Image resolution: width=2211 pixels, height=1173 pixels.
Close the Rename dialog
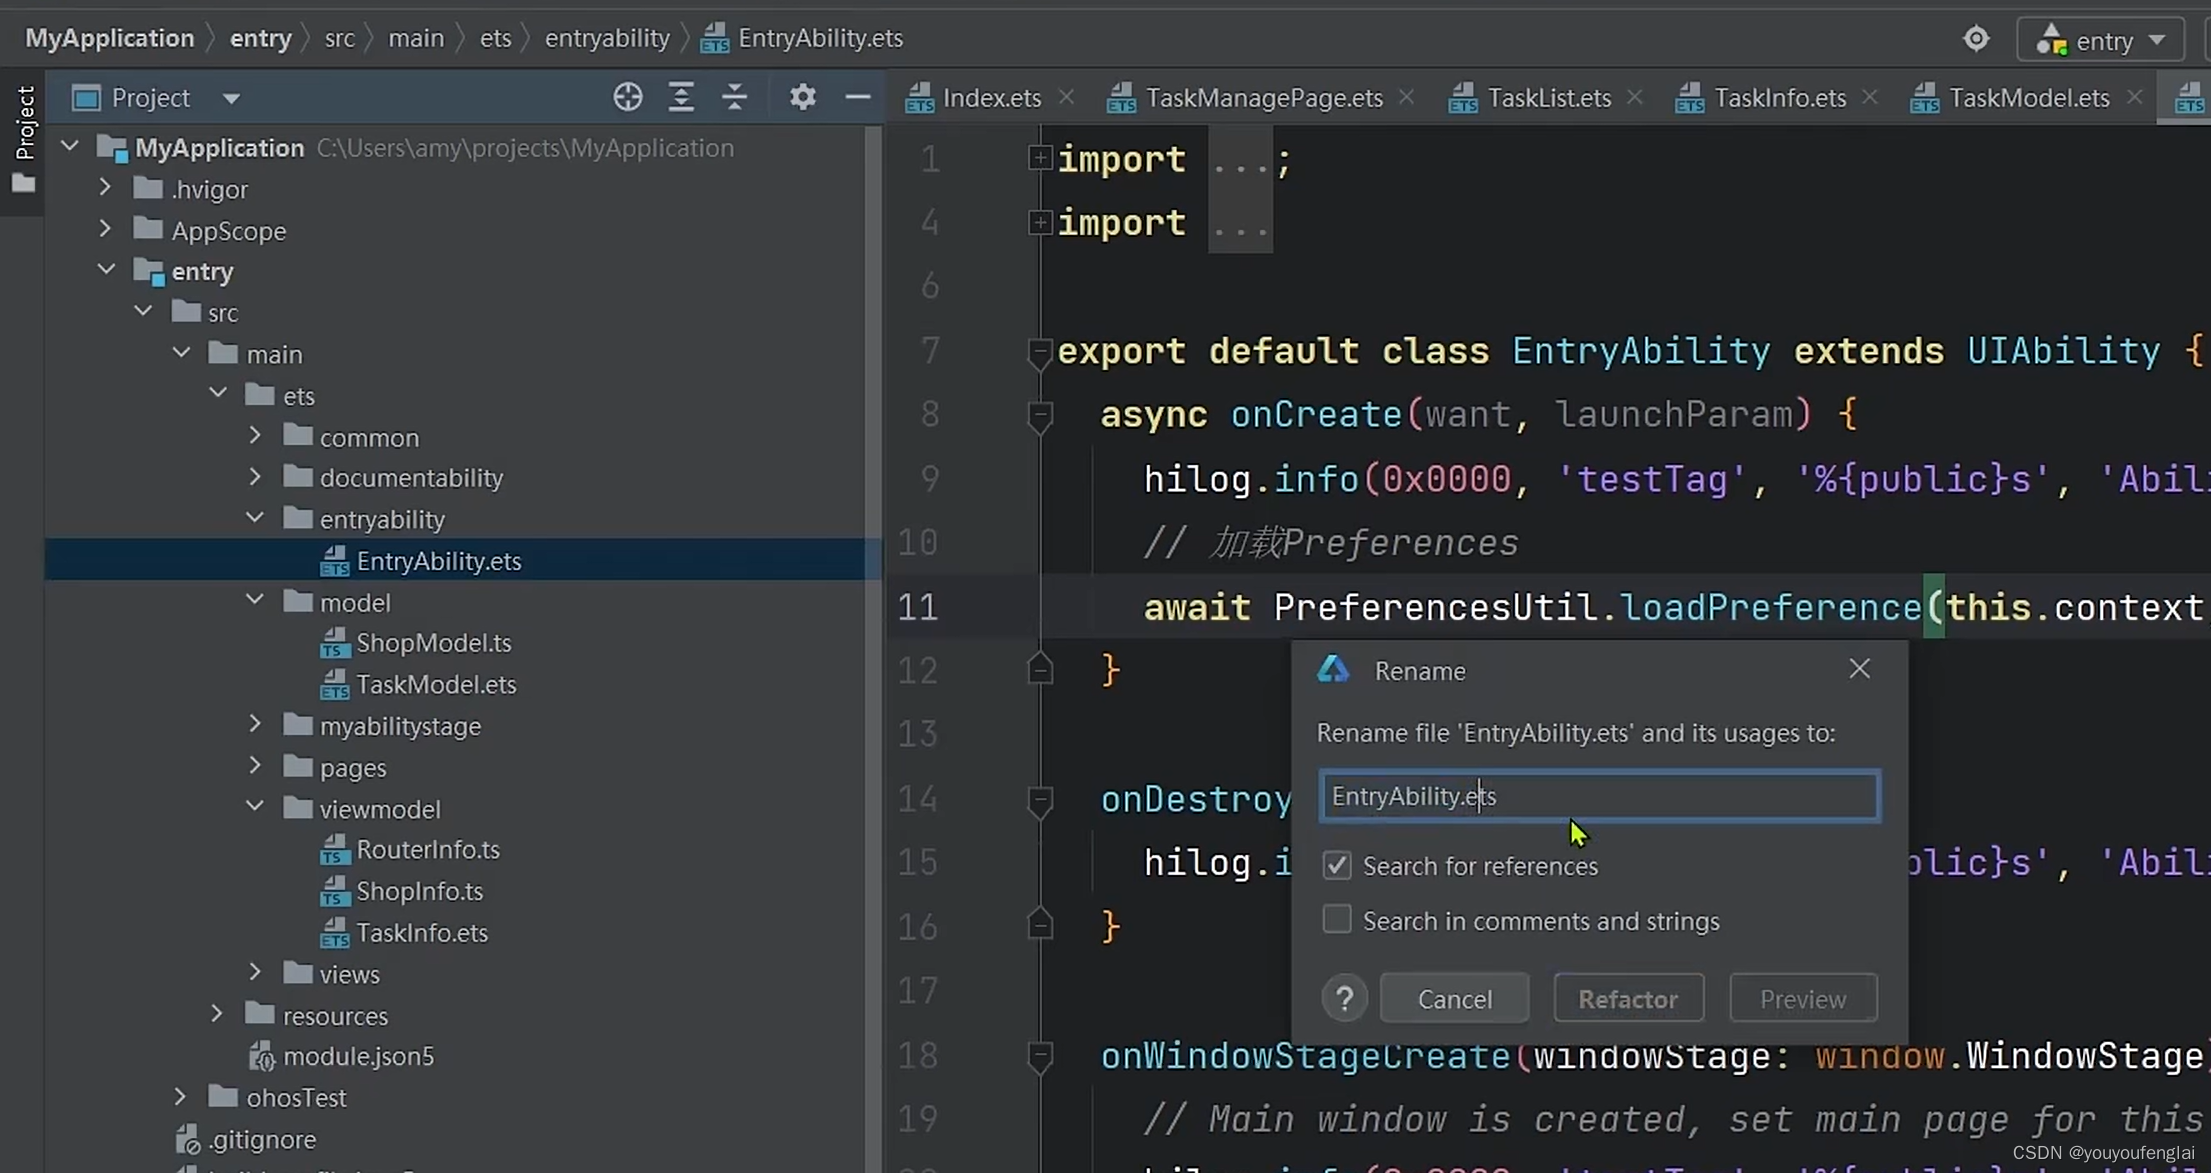point(1859,669)
